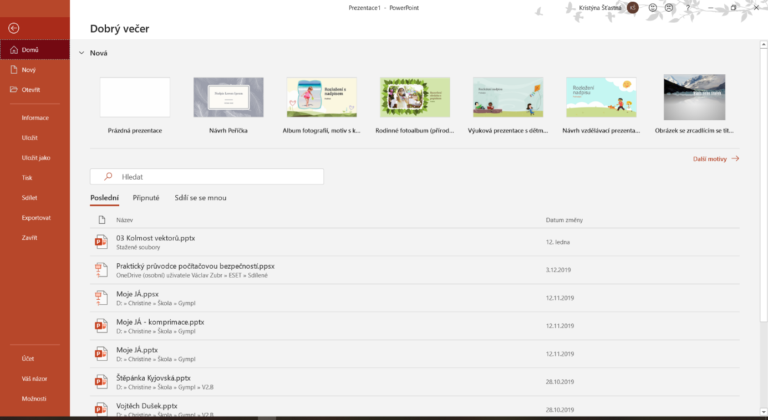Create a Prázdná prezentace from thumbnail
Viewport: 768px width, 420px height.
135,98
